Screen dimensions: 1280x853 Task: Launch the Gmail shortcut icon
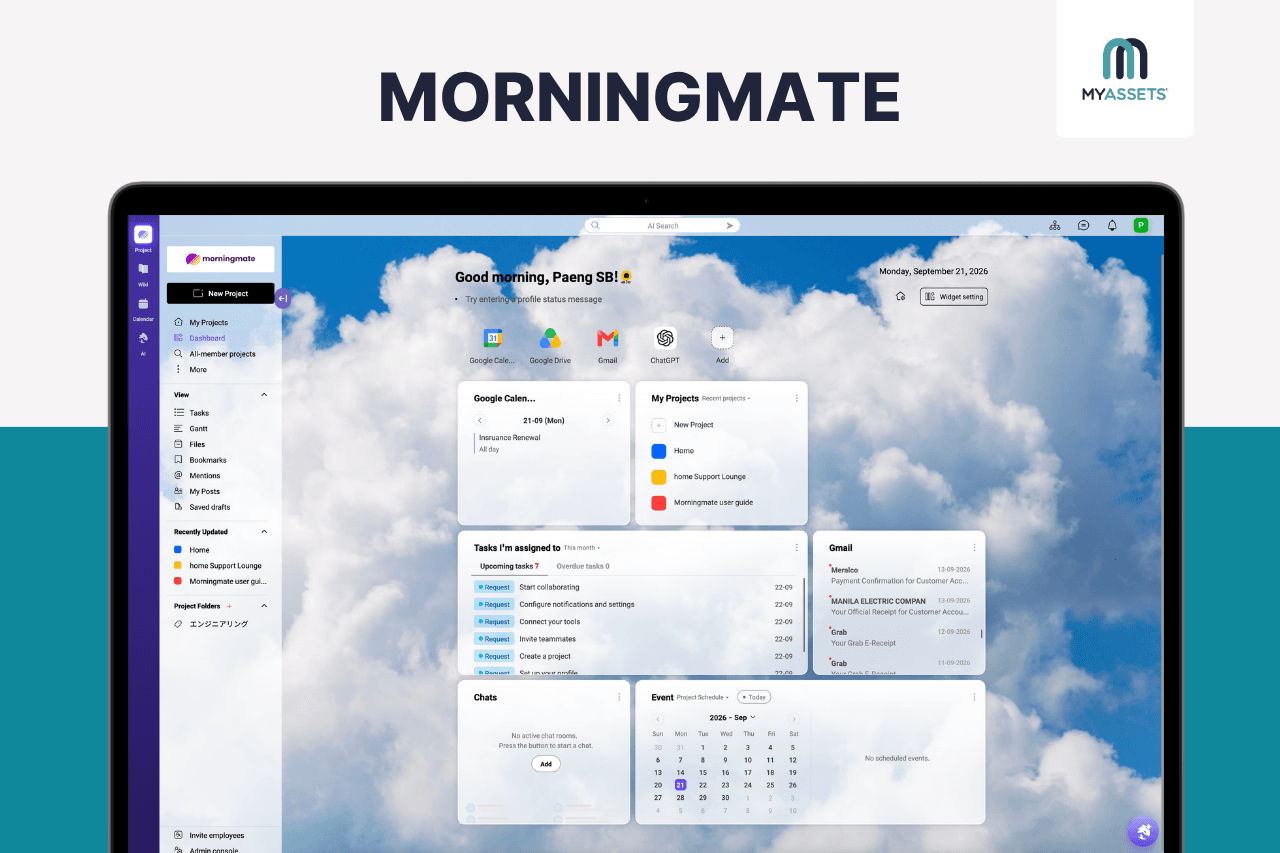coord(608,338)
